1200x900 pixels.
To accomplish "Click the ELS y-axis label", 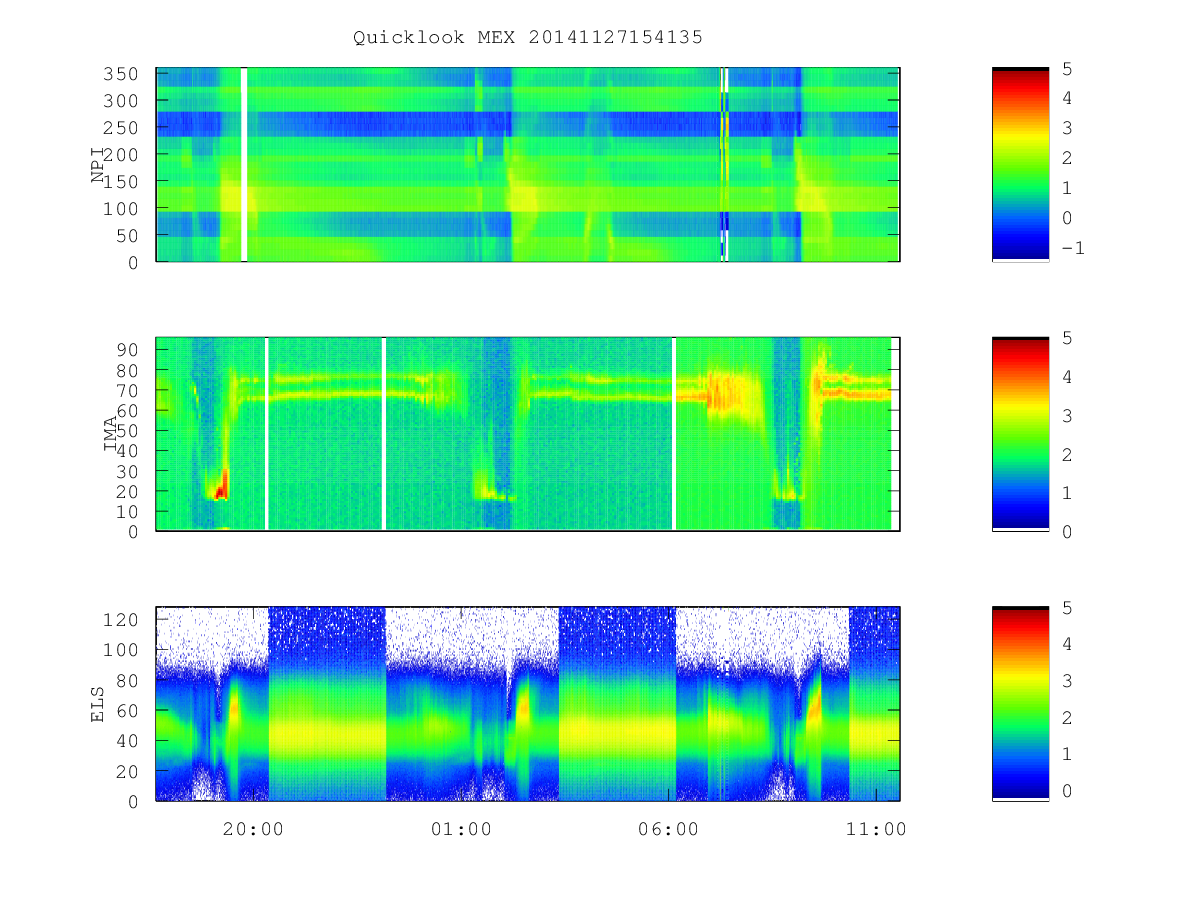I will click(98, 704).
